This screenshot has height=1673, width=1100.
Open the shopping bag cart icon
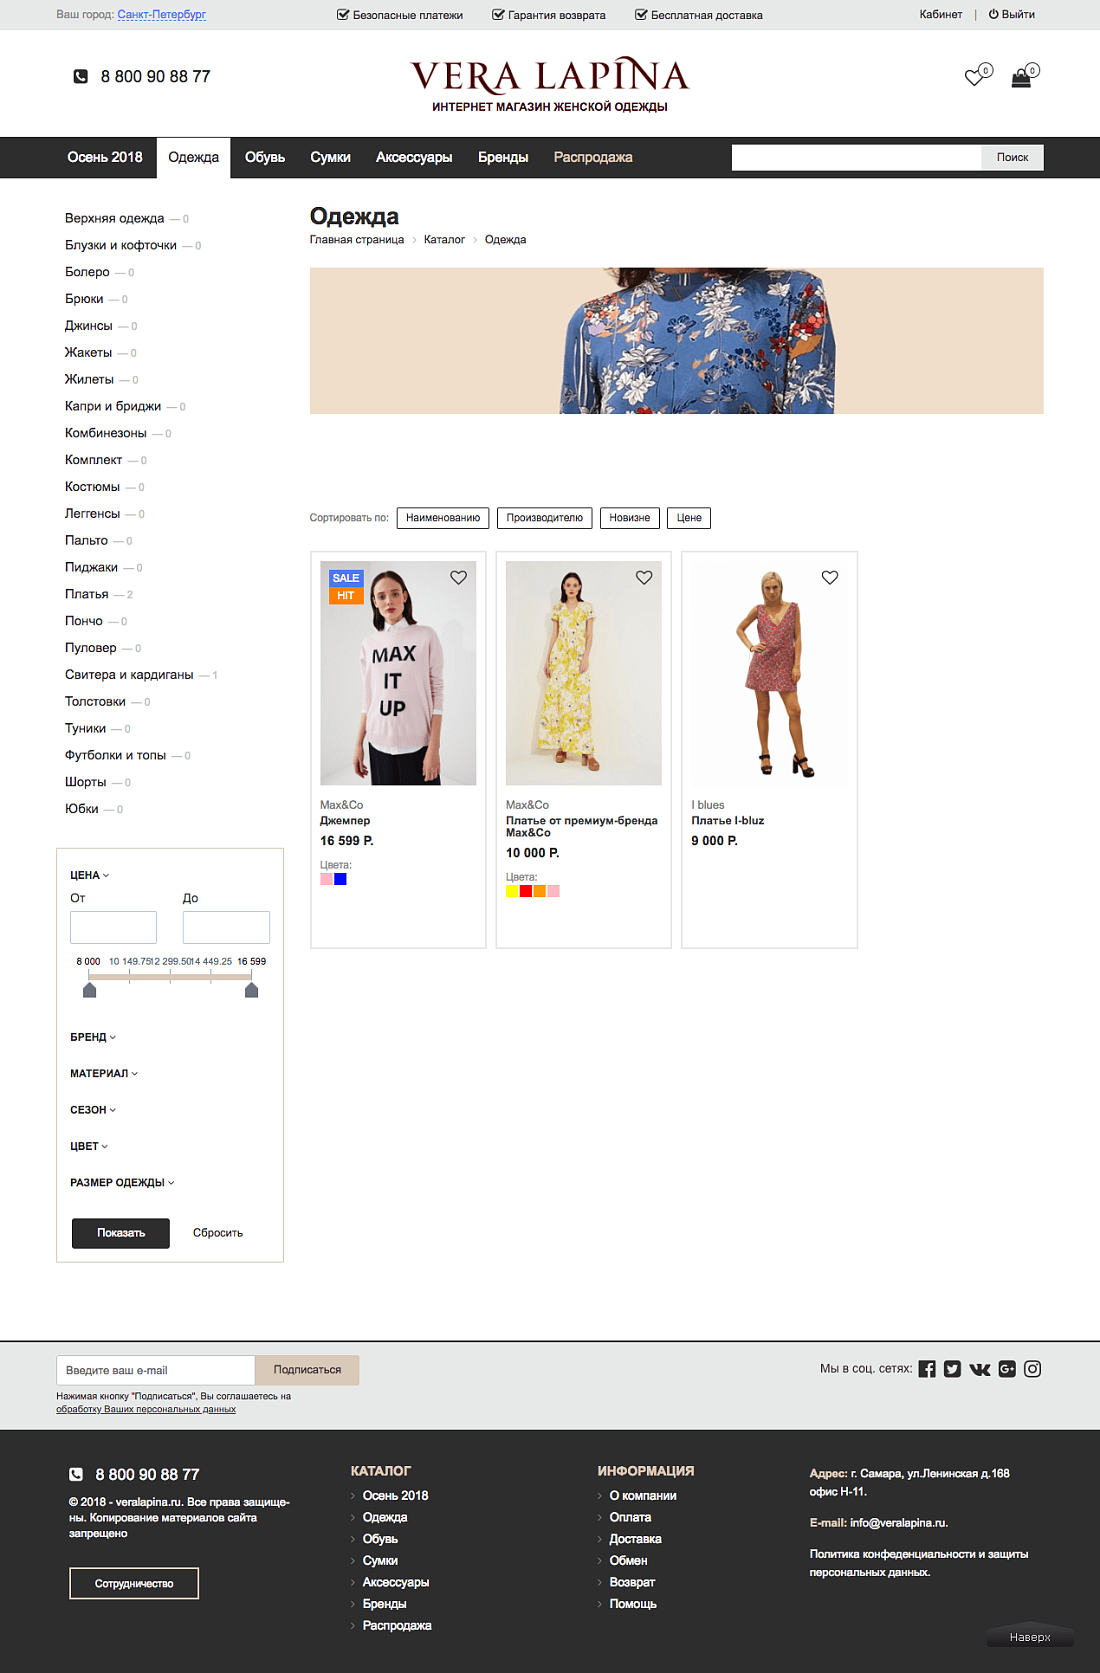[x=1021, y=78]
